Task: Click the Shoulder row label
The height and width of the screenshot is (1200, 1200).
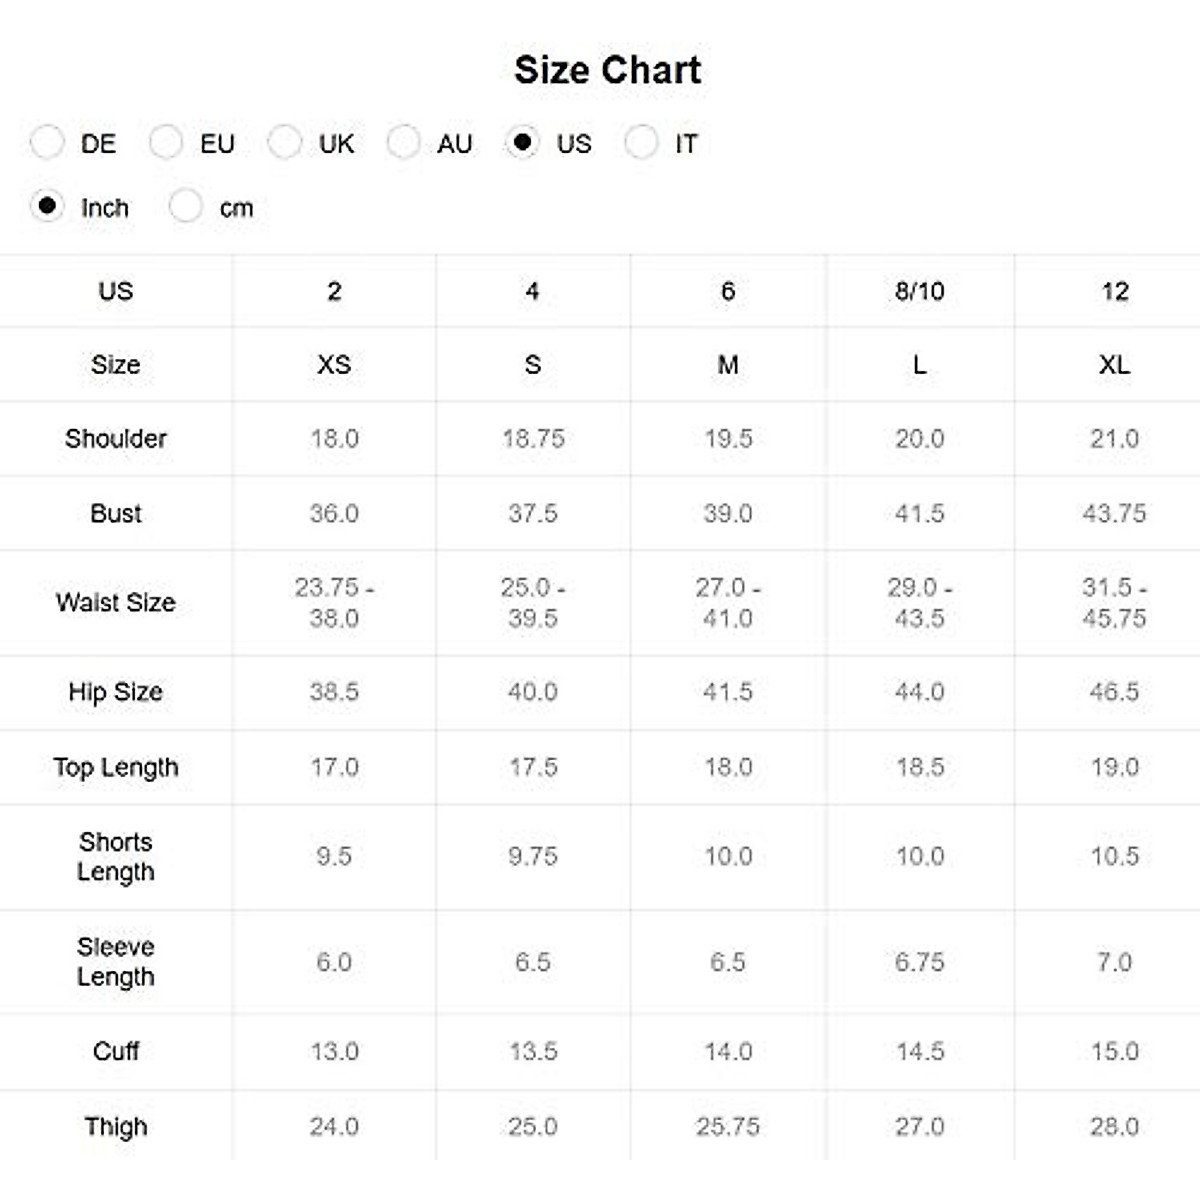Action: pyautogui.click(x=116, y=439)
